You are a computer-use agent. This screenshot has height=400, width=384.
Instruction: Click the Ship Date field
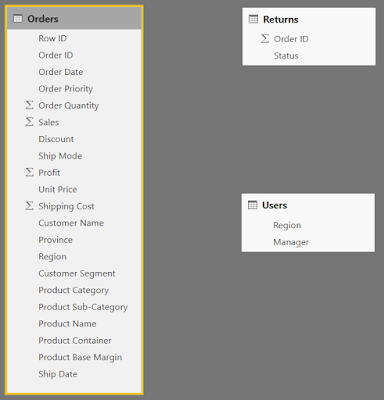75,374
